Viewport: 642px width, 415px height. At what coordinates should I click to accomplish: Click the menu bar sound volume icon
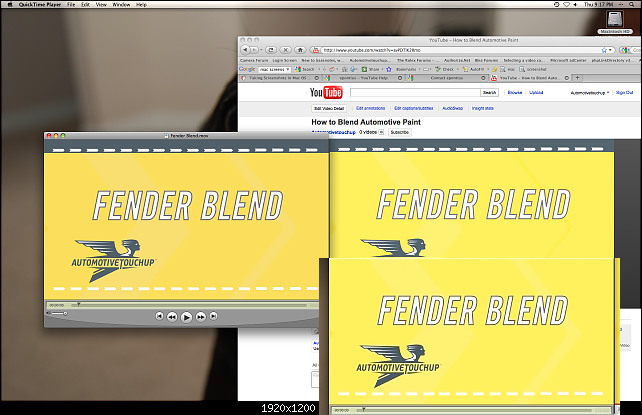[x=576, y=5]
